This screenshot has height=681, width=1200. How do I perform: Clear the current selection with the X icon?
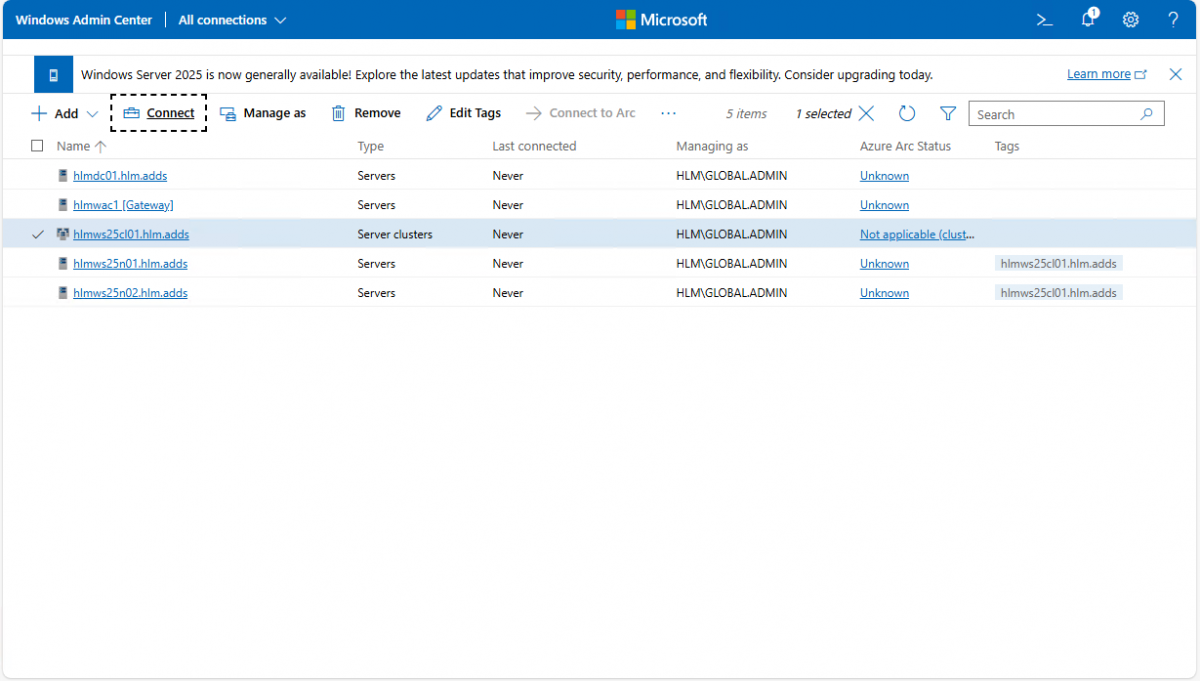867,114
